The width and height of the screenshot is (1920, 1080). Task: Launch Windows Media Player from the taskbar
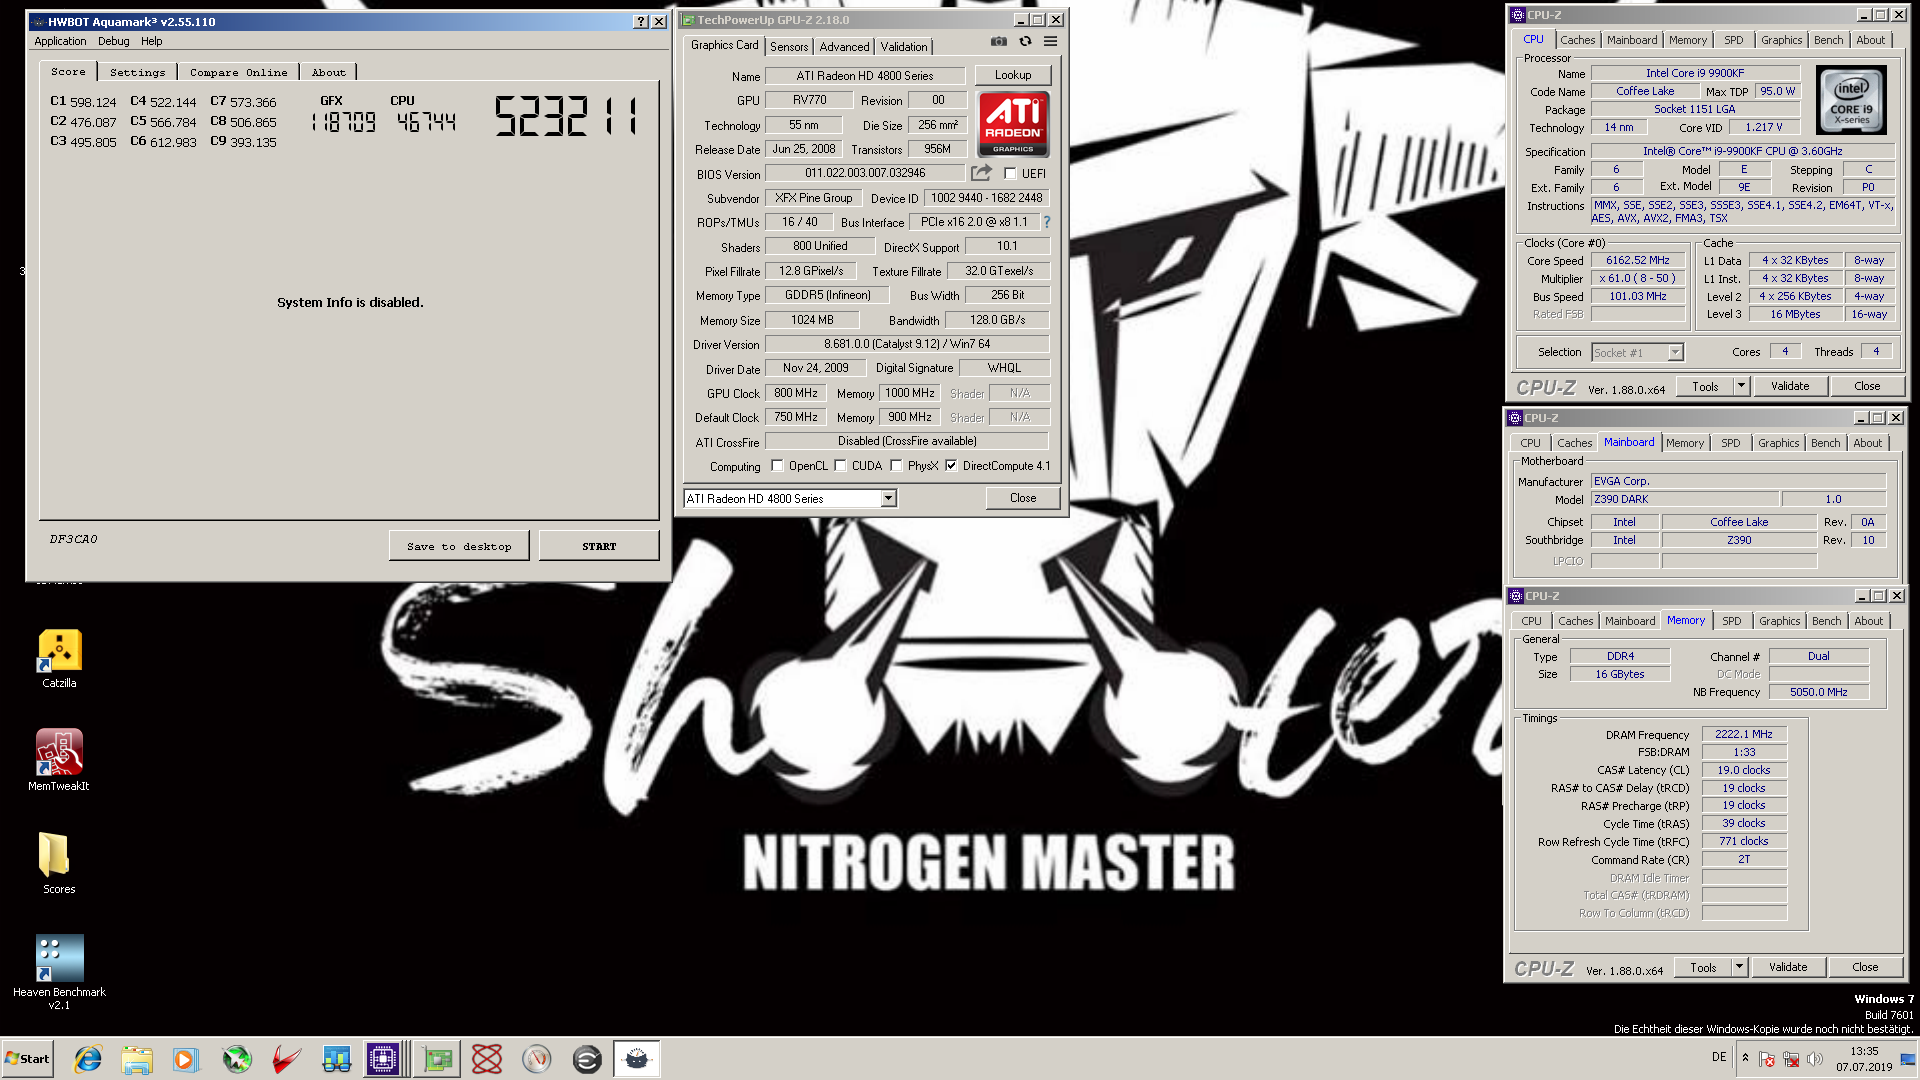pyautogui.click(x=186, y=1059)
